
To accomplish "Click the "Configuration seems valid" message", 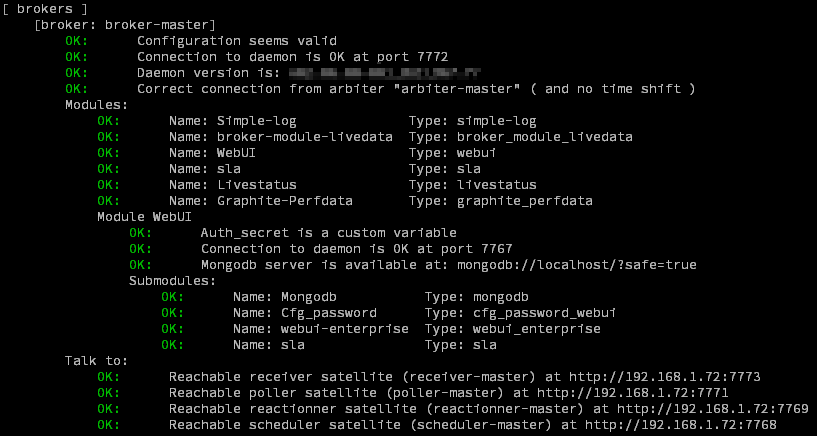I will [x=237, y=41].
